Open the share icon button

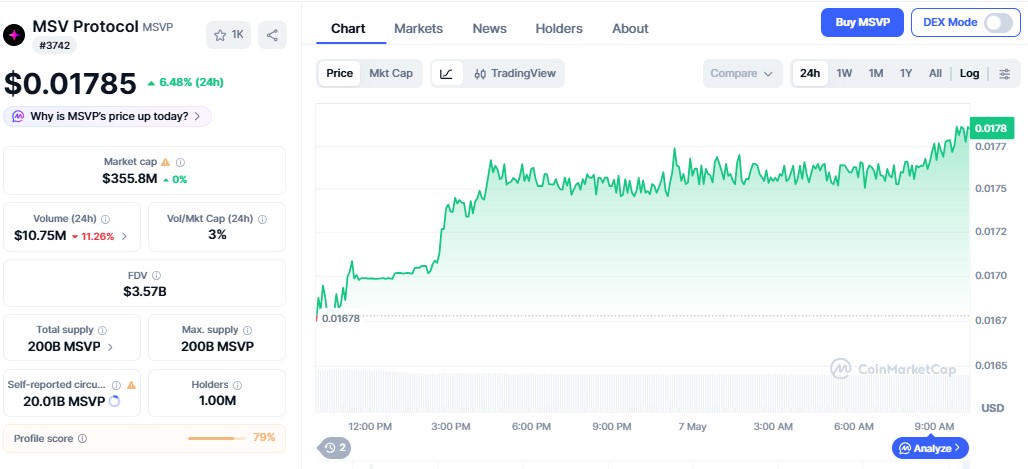click(x=272, y=35)
